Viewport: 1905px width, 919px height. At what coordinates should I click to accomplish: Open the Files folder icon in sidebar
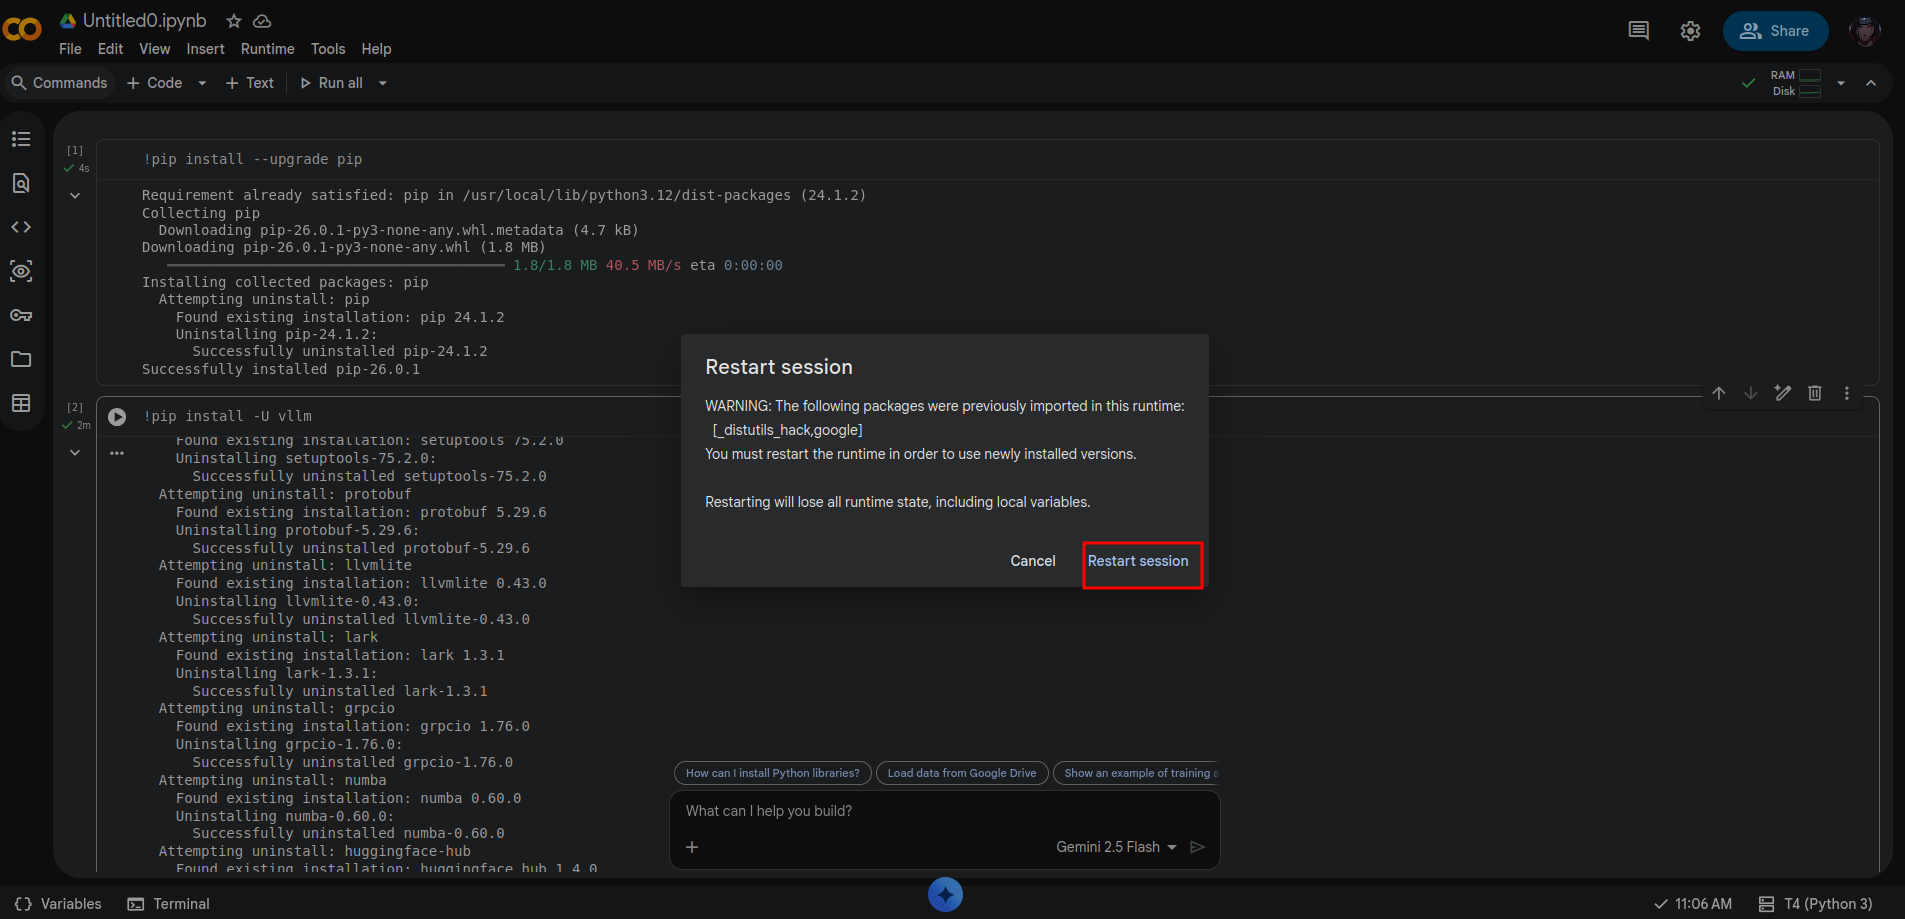coord(21,359)
